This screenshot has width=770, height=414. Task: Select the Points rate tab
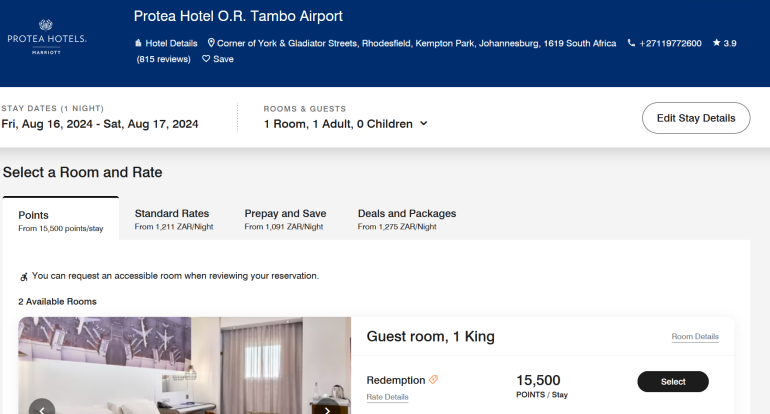60,220
